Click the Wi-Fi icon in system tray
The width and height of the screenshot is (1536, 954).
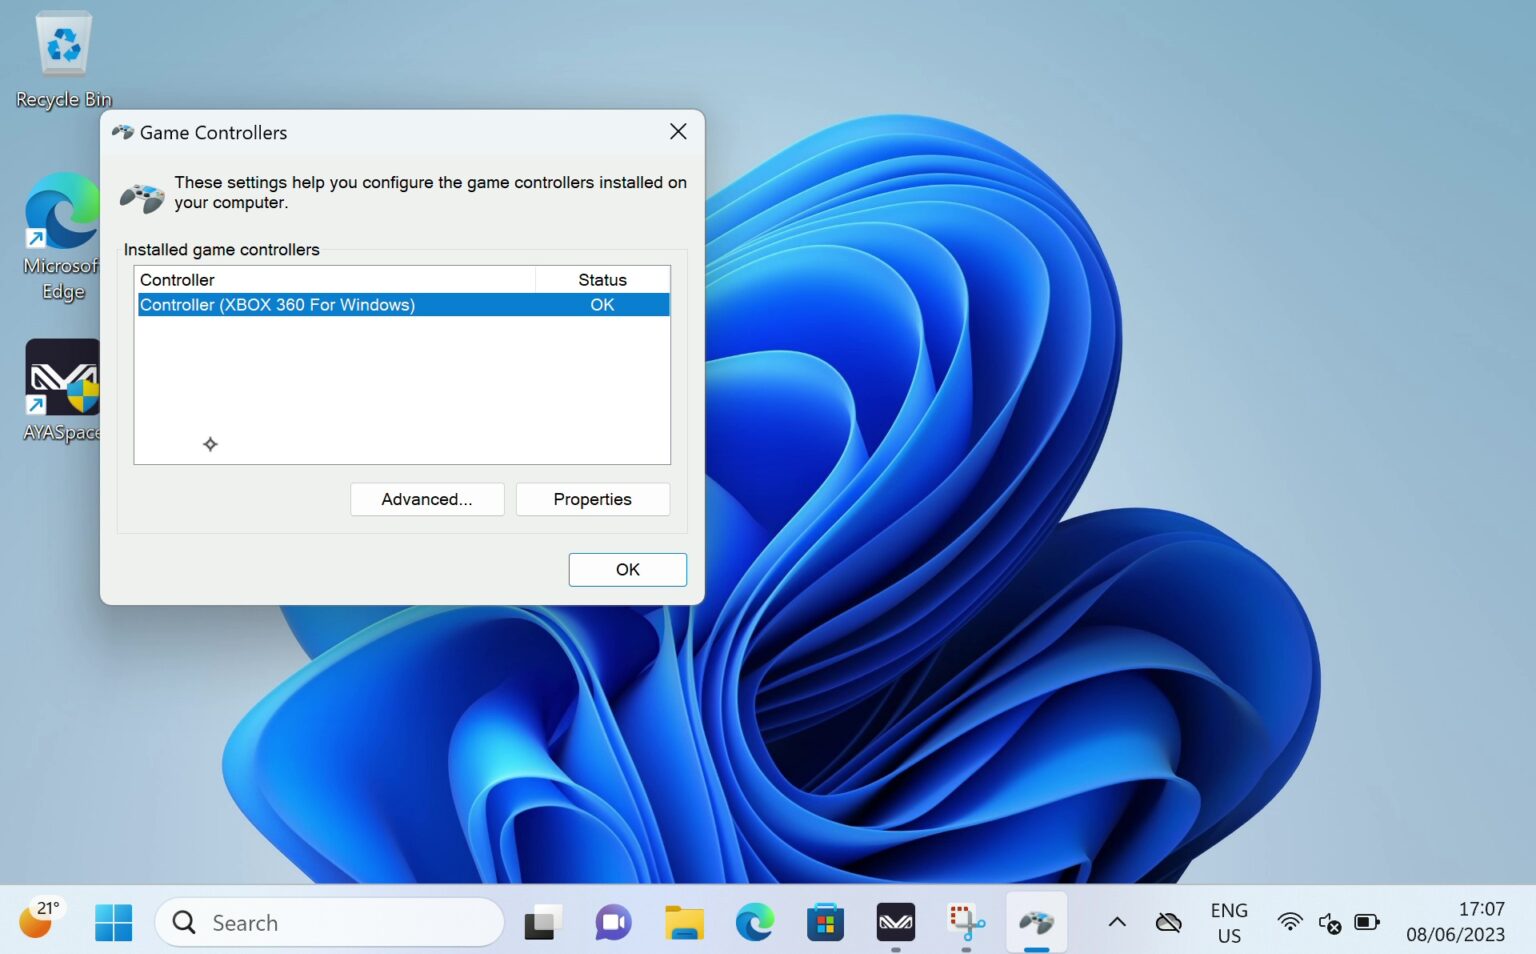[1289, 923]
